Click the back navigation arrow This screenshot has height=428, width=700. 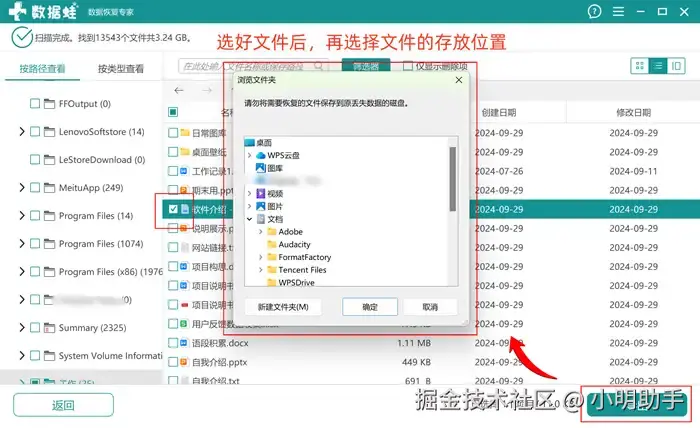tap(179, 91)
